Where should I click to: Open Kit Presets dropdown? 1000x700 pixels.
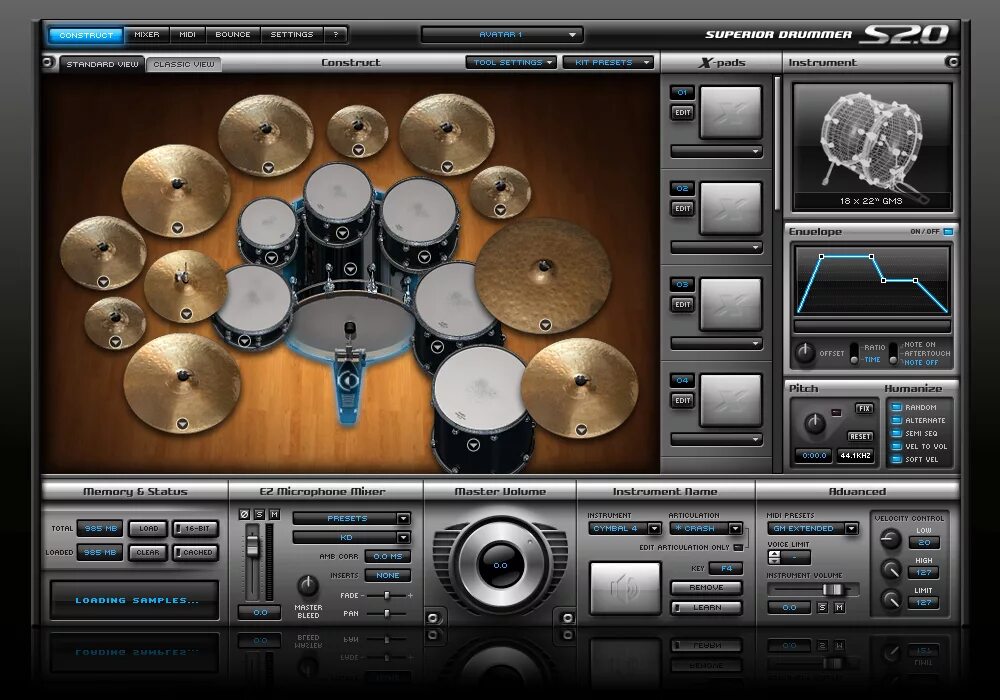pyautogui.click(x=608, y=62)
